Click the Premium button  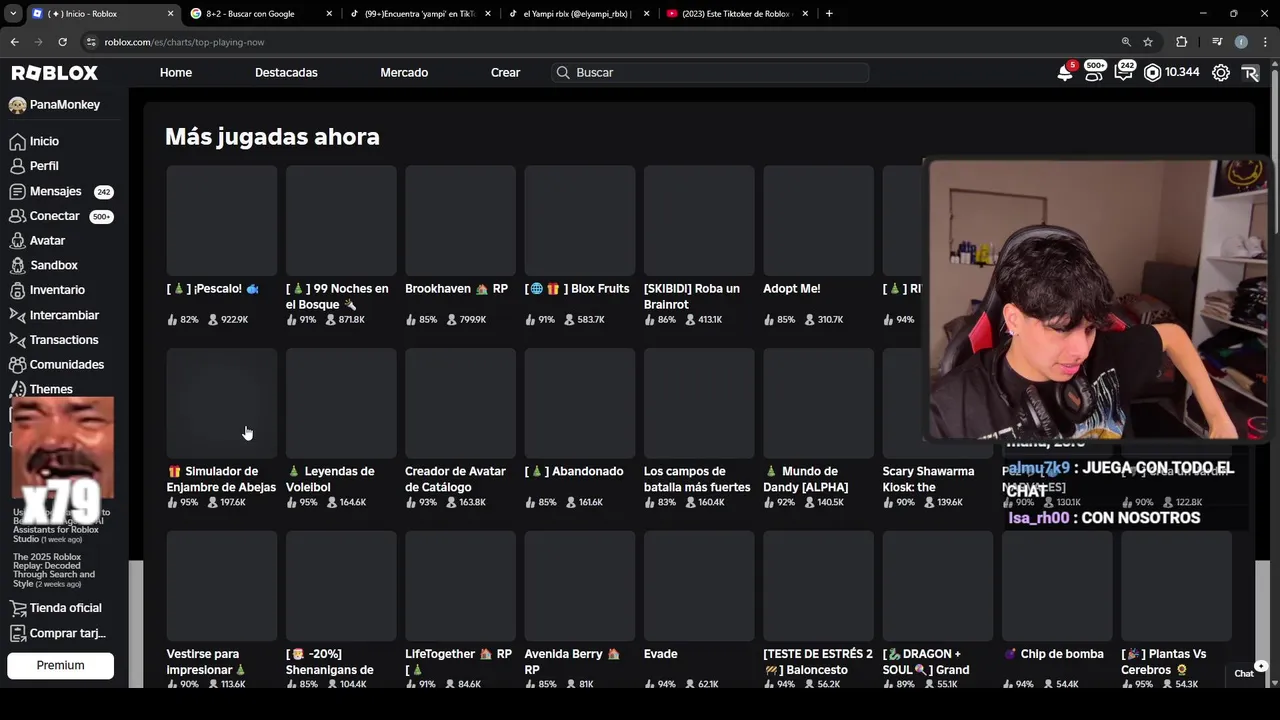click(x=61, y=665)
